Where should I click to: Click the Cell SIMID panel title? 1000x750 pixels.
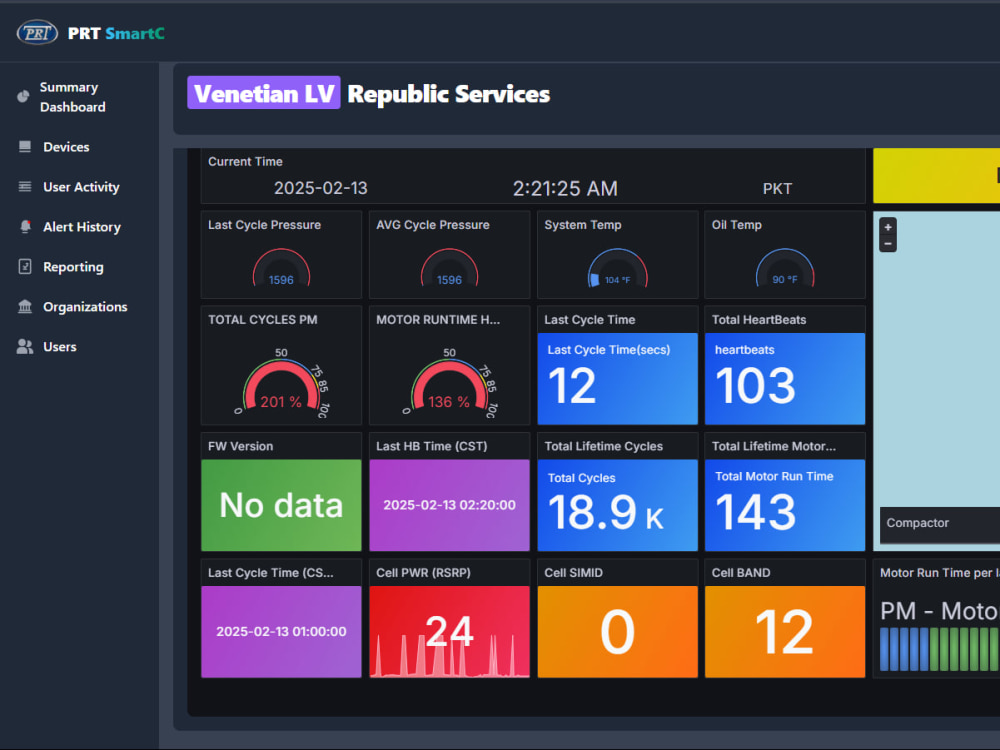tap(573, 573)
